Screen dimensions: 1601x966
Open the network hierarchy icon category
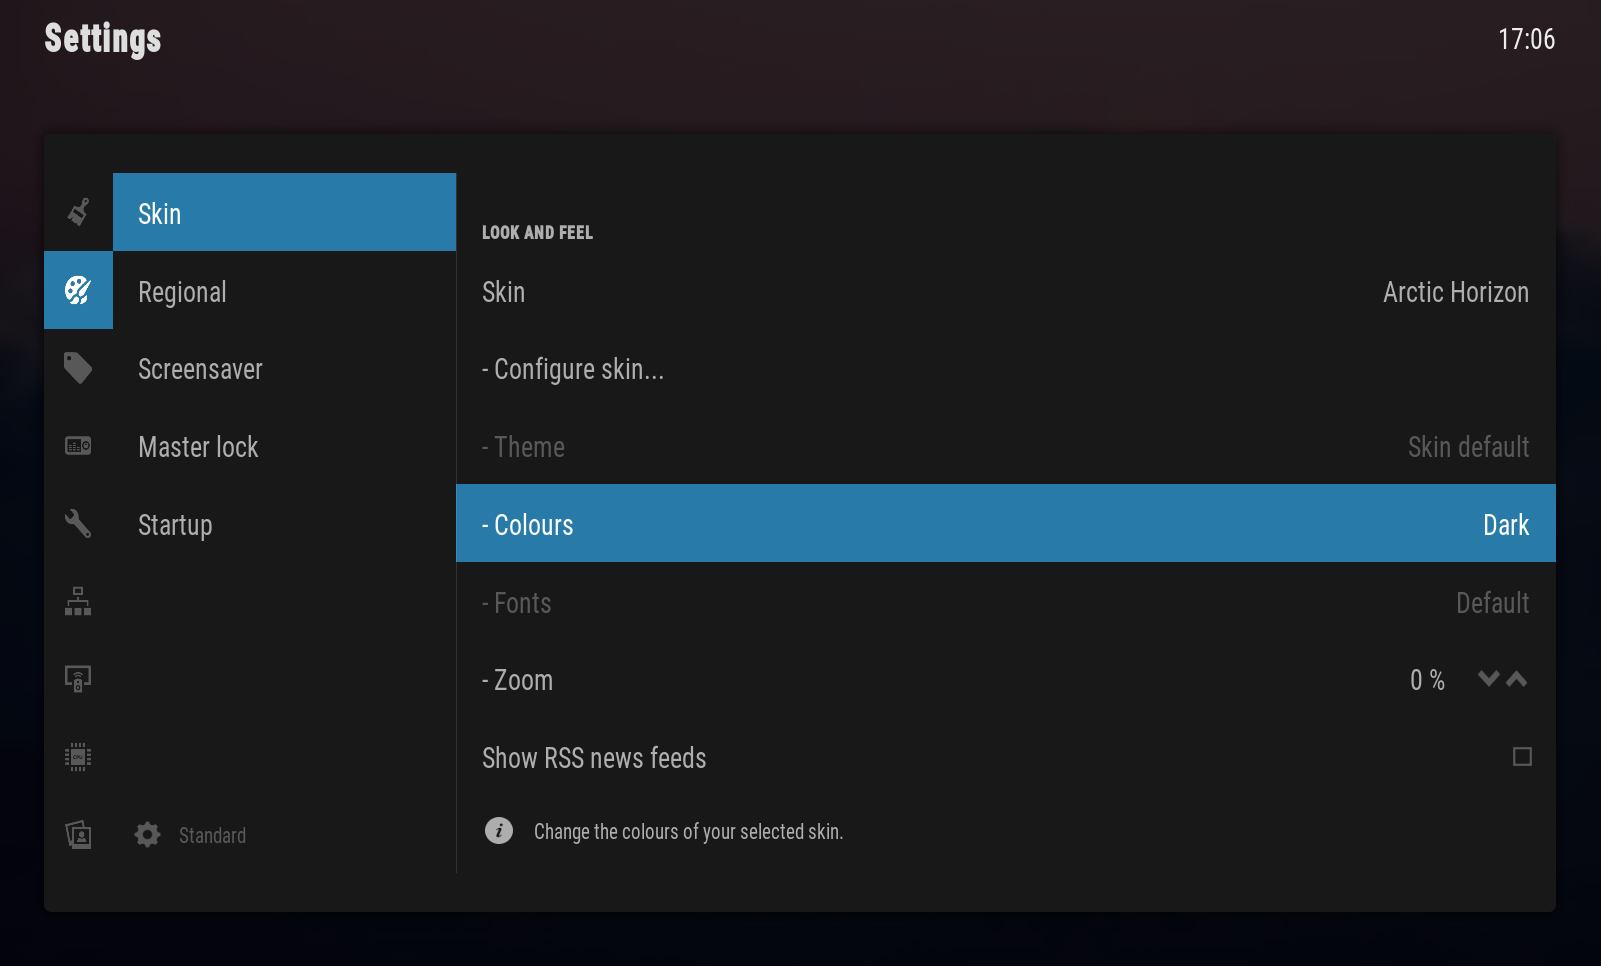tap(78, 601)
